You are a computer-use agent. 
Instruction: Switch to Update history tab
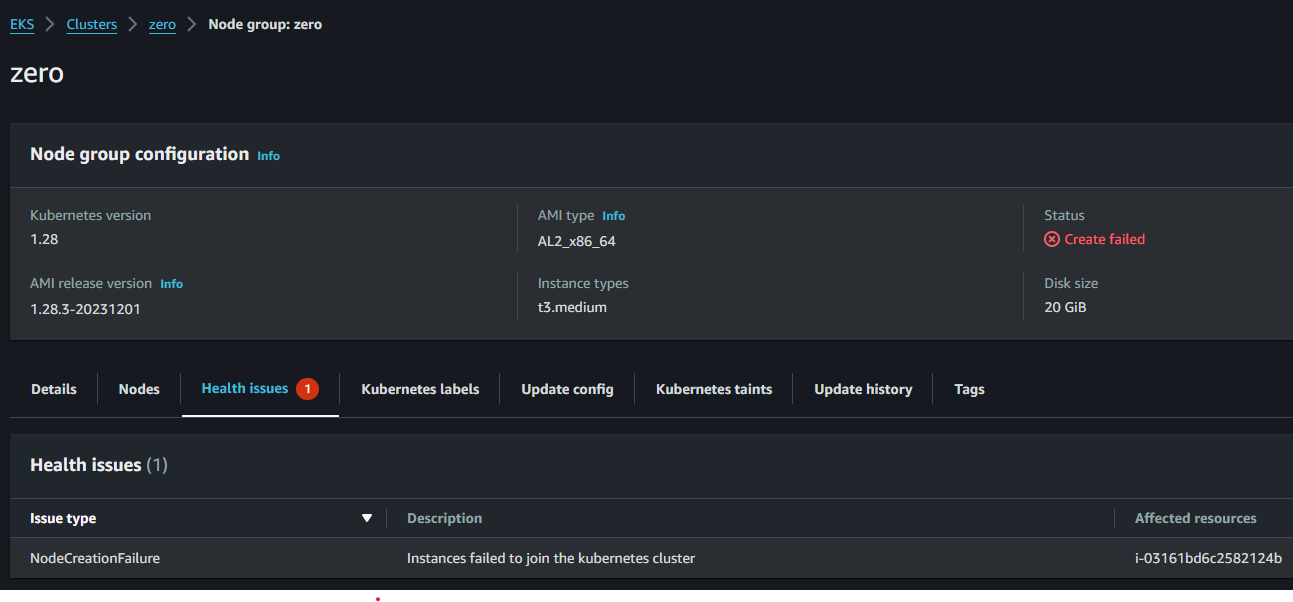tap(863, 389)
